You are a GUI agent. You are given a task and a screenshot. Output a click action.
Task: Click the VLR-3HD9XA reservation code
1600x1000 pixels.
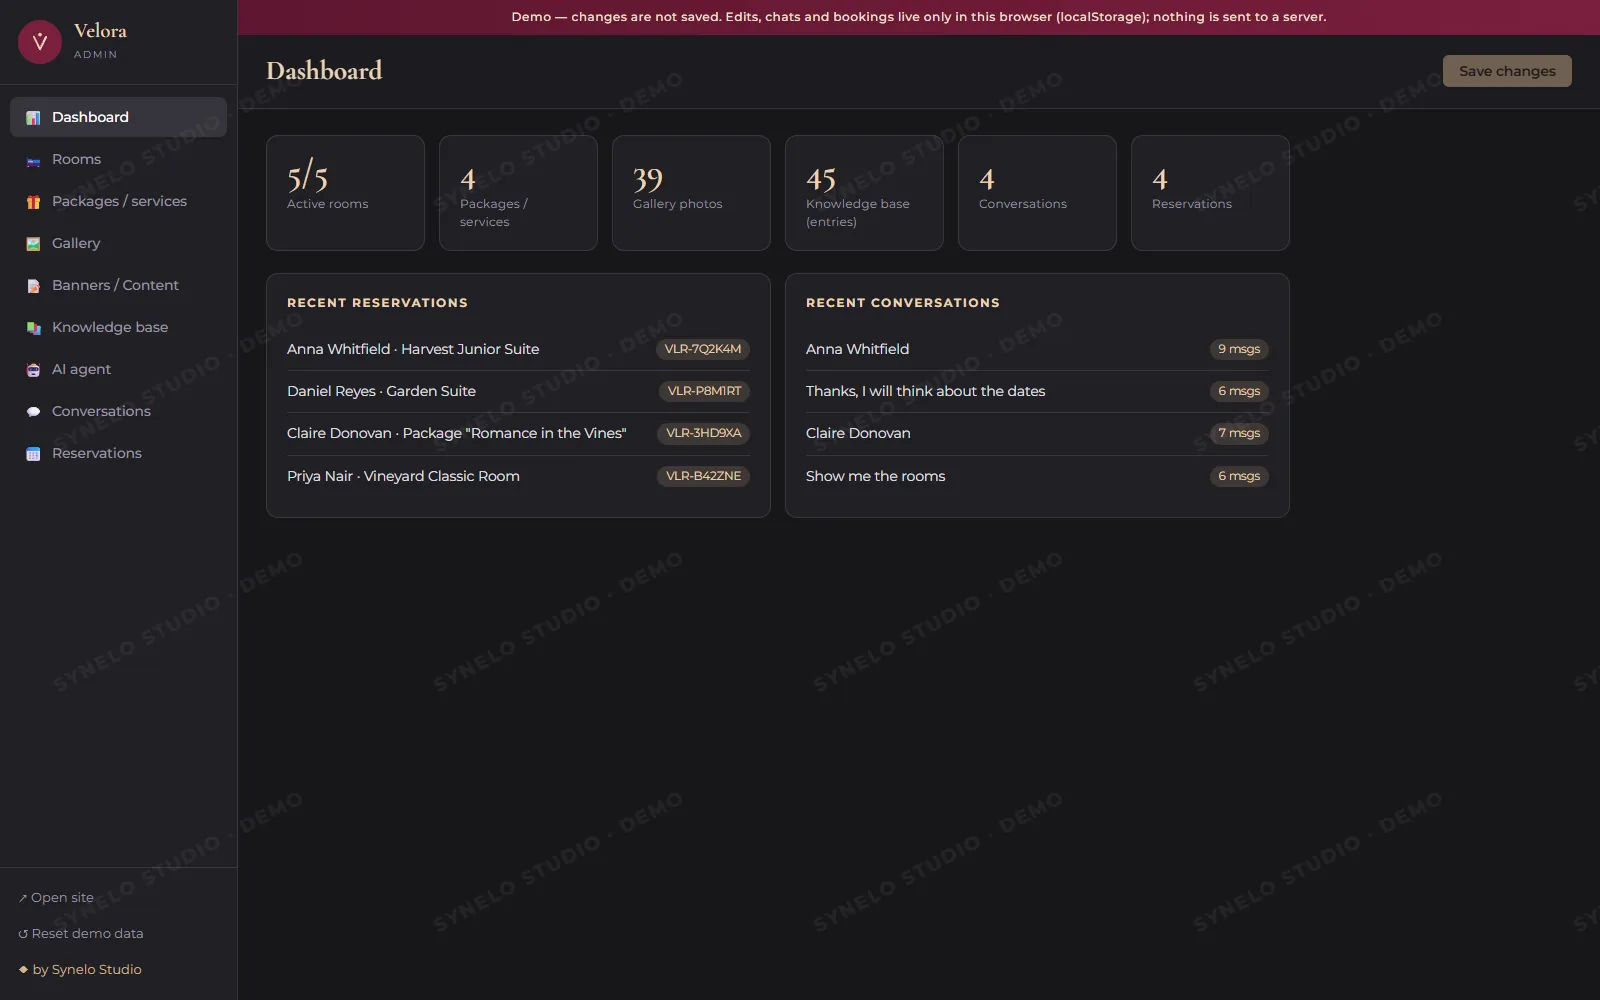click(703, 433)
